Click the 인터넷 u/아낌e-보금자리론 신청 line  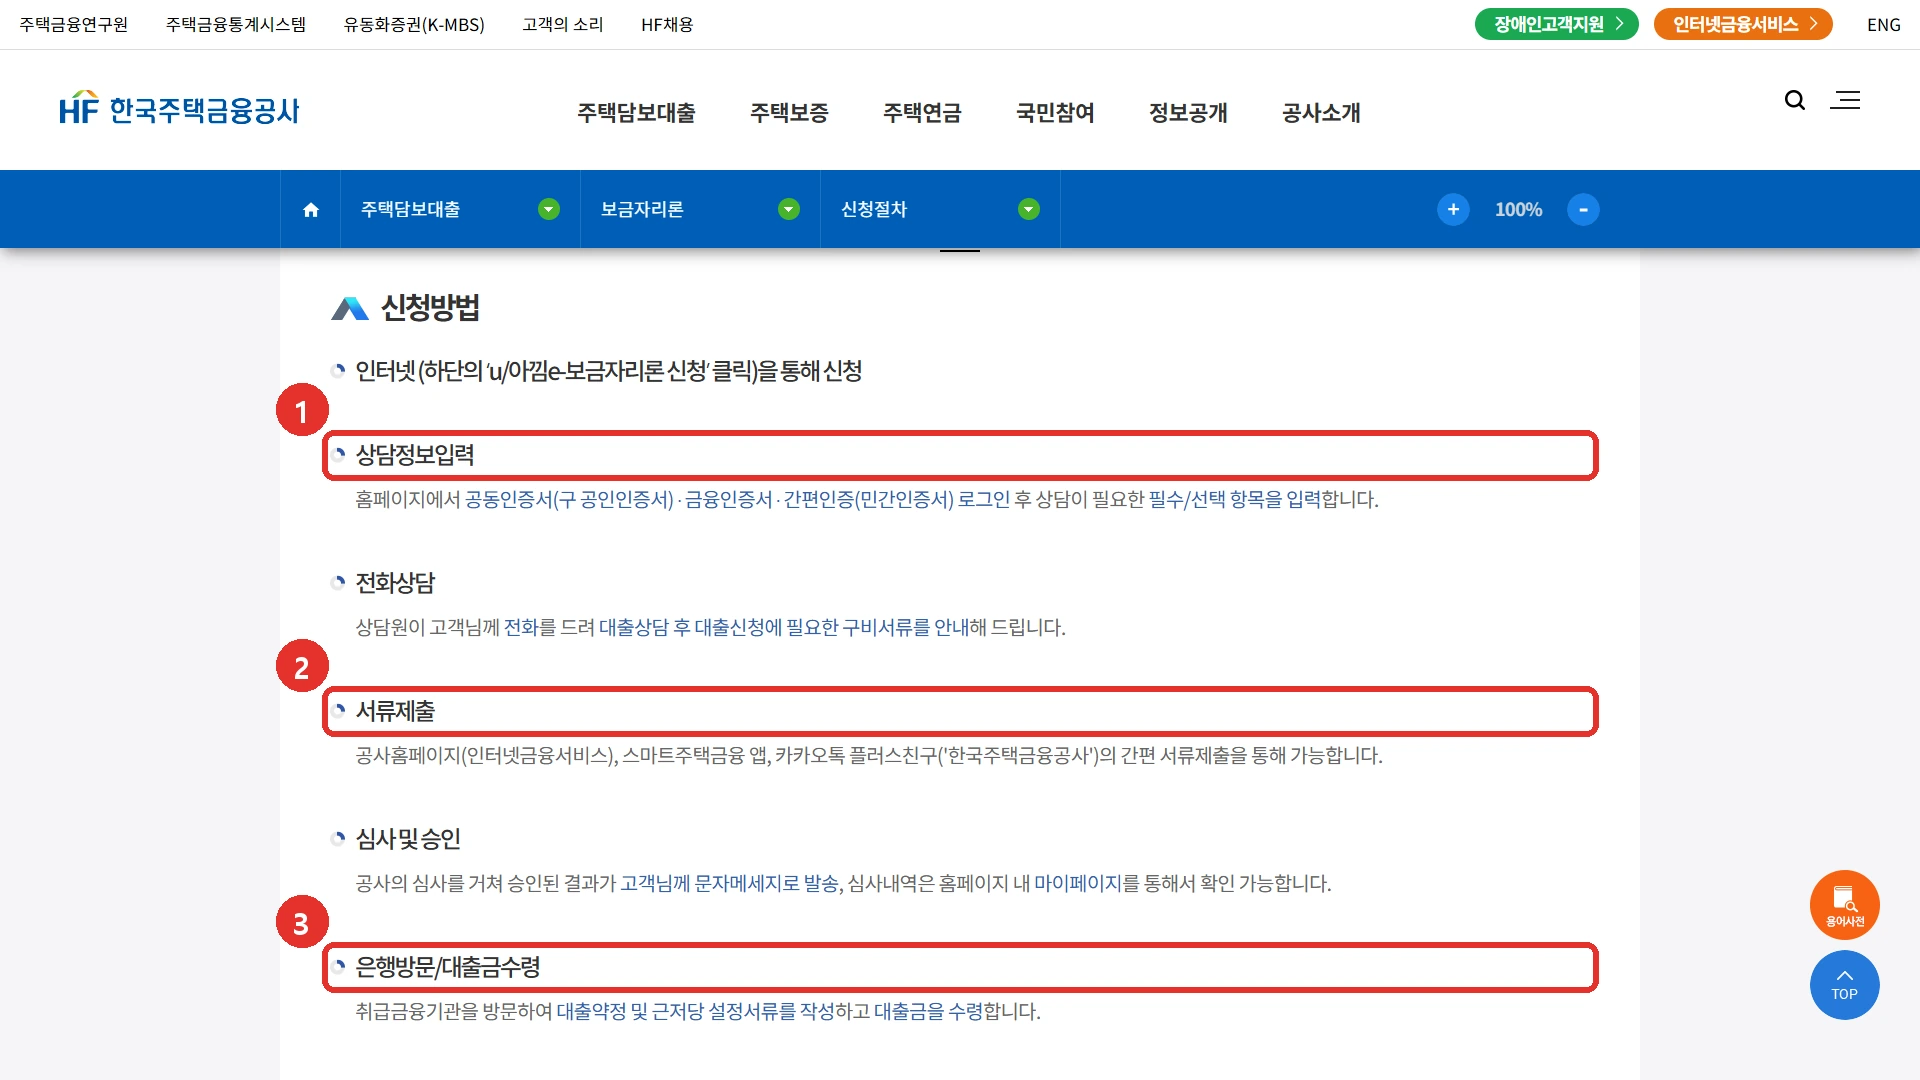608,371
